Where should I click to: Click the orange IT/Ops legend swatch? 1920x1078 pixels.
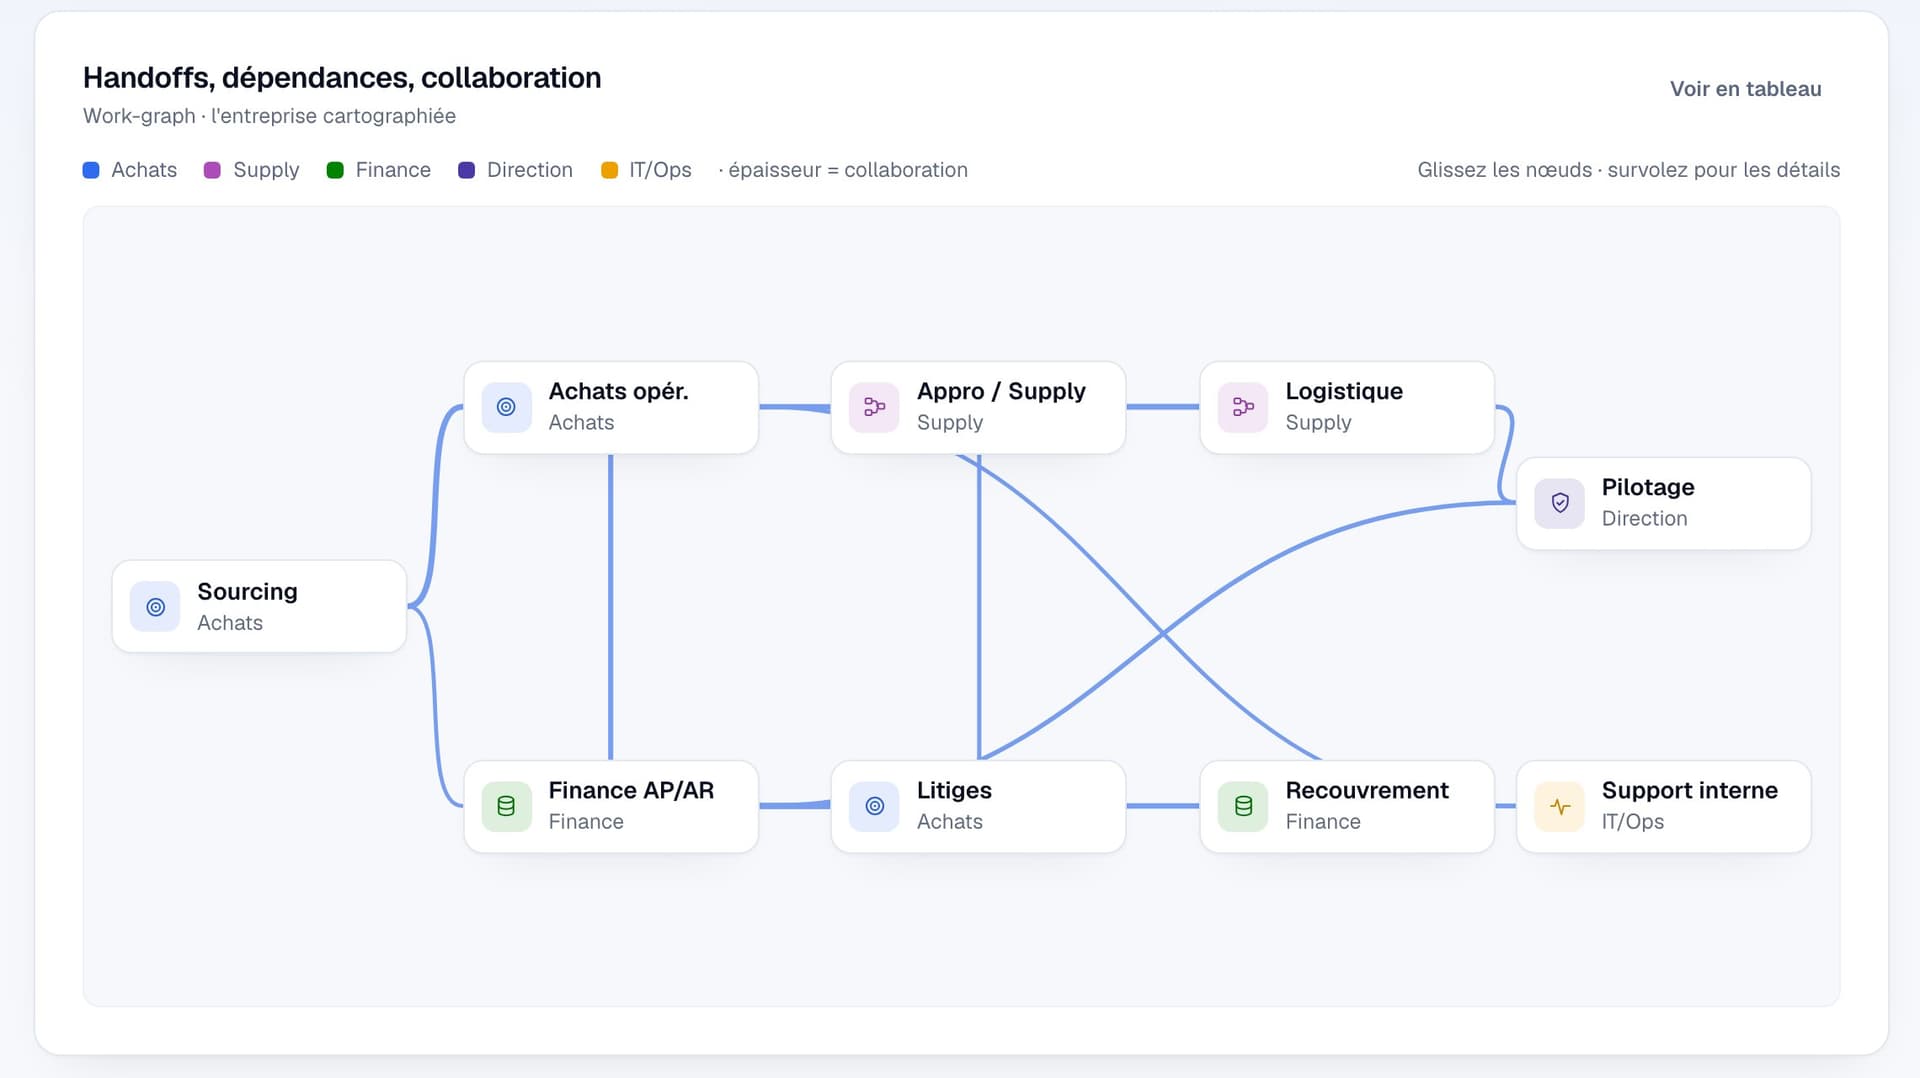[609, 170]
